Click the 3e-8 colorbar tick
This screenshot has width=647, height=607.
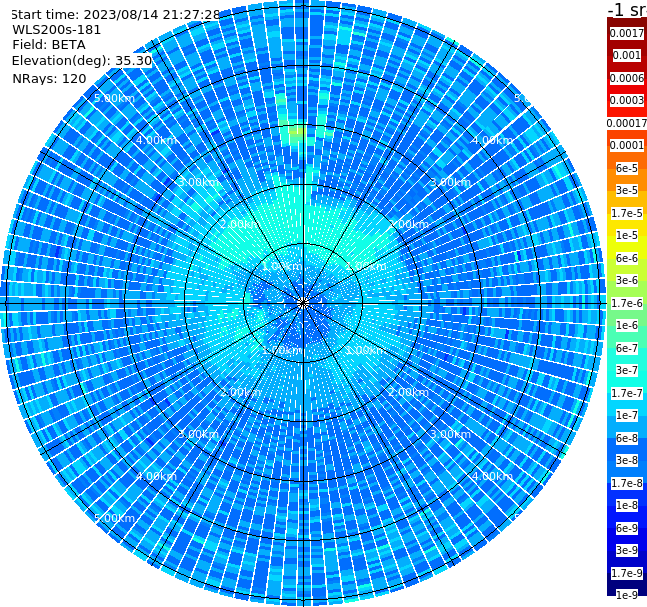tap(626, 460)
